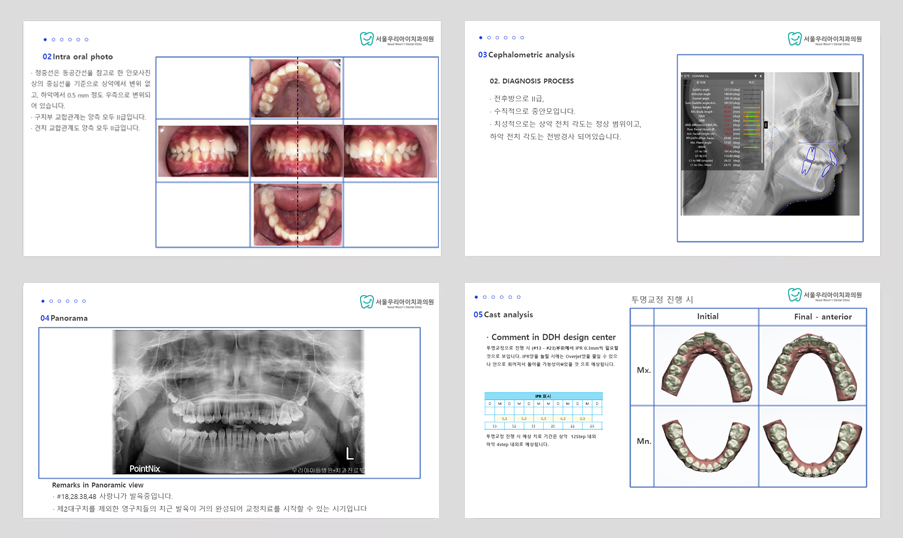
Task: Click the tooth logo on the Panorama slide
Action: pyautogui.click(x=367, y=302)
